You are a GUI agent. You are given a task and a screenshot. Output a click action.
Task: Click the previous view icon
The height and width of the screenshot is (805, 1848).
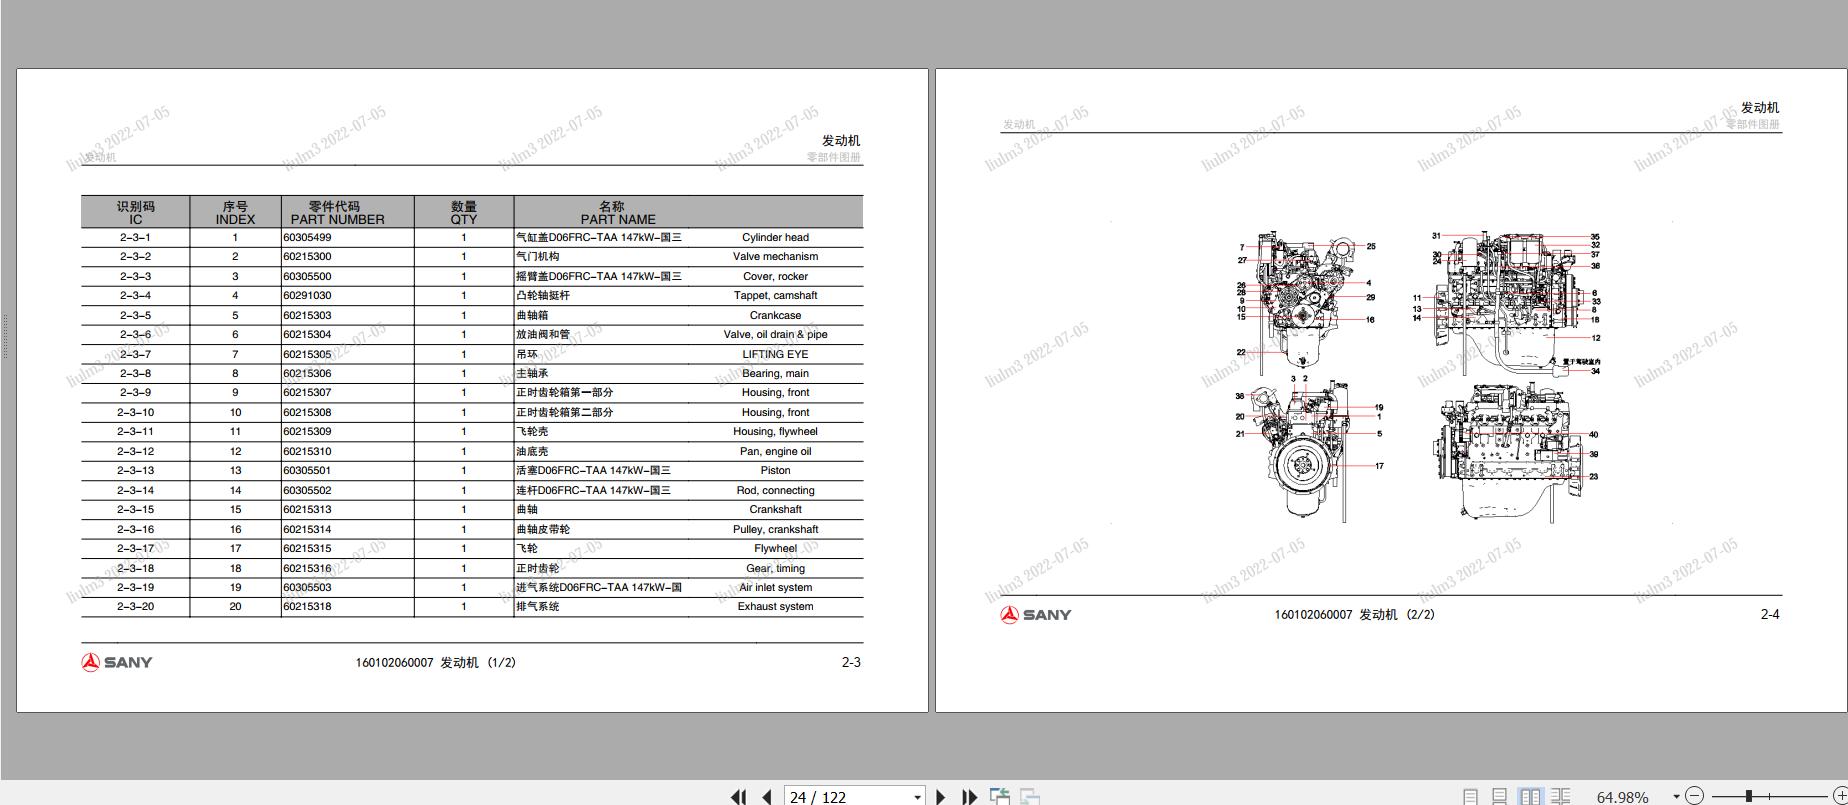pyautogui.click(x=999, y=796)
